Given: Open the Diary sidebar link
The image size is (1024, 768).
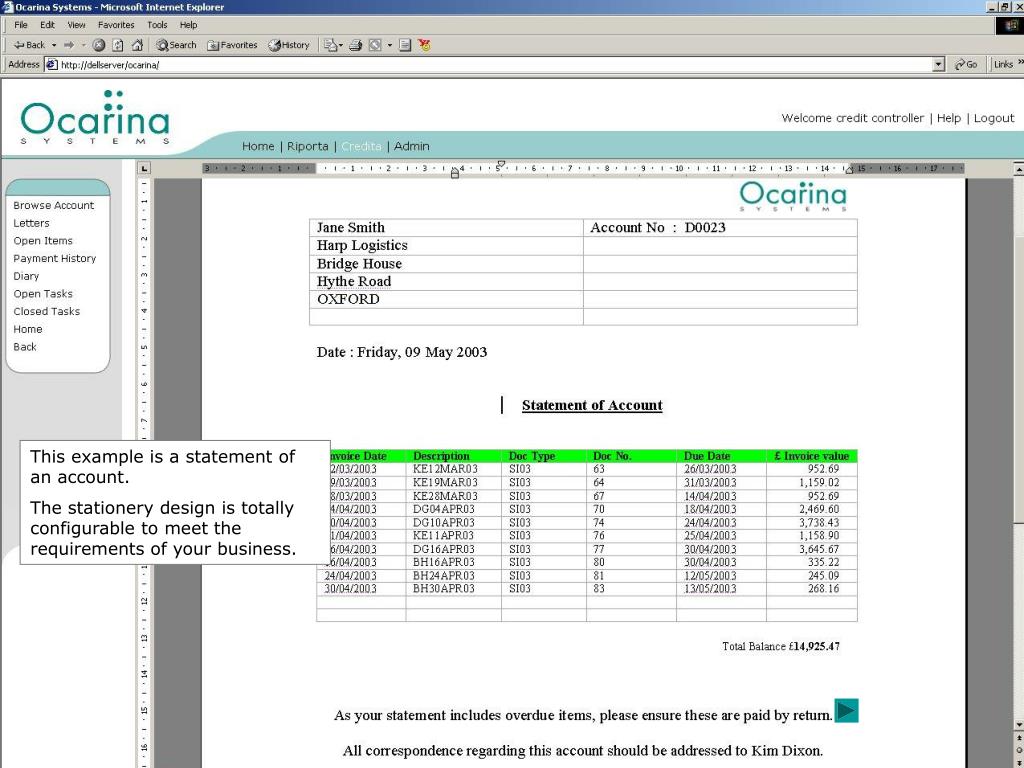Looking at the screenshot, I should coord(26,276).
